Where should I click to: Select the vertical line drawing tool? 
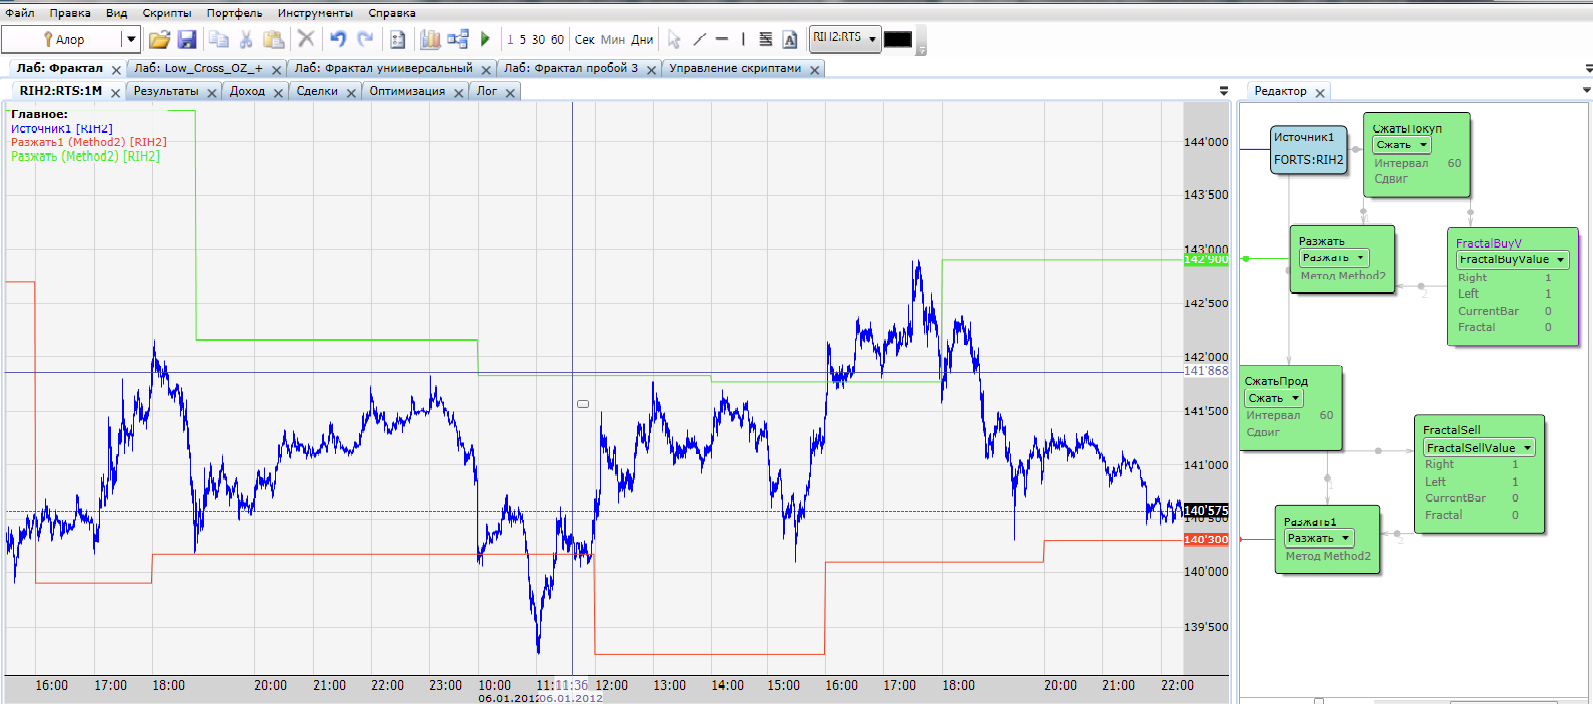tap(743, 39)
